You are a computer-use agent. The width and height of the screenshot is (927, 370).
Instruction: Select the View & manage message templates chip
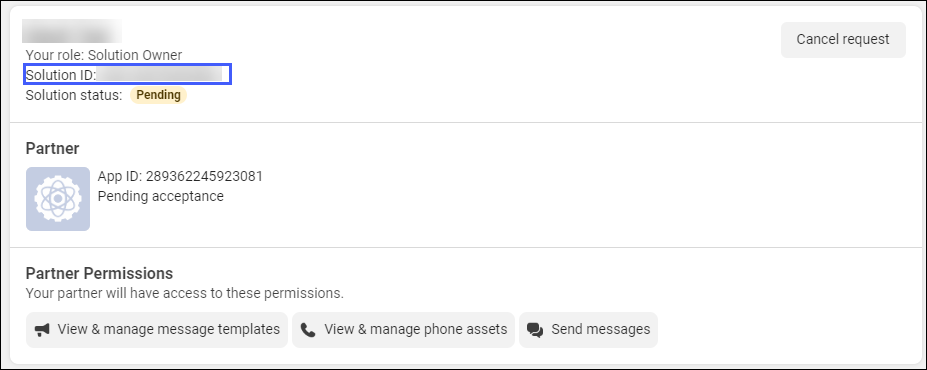pos(157,330)
